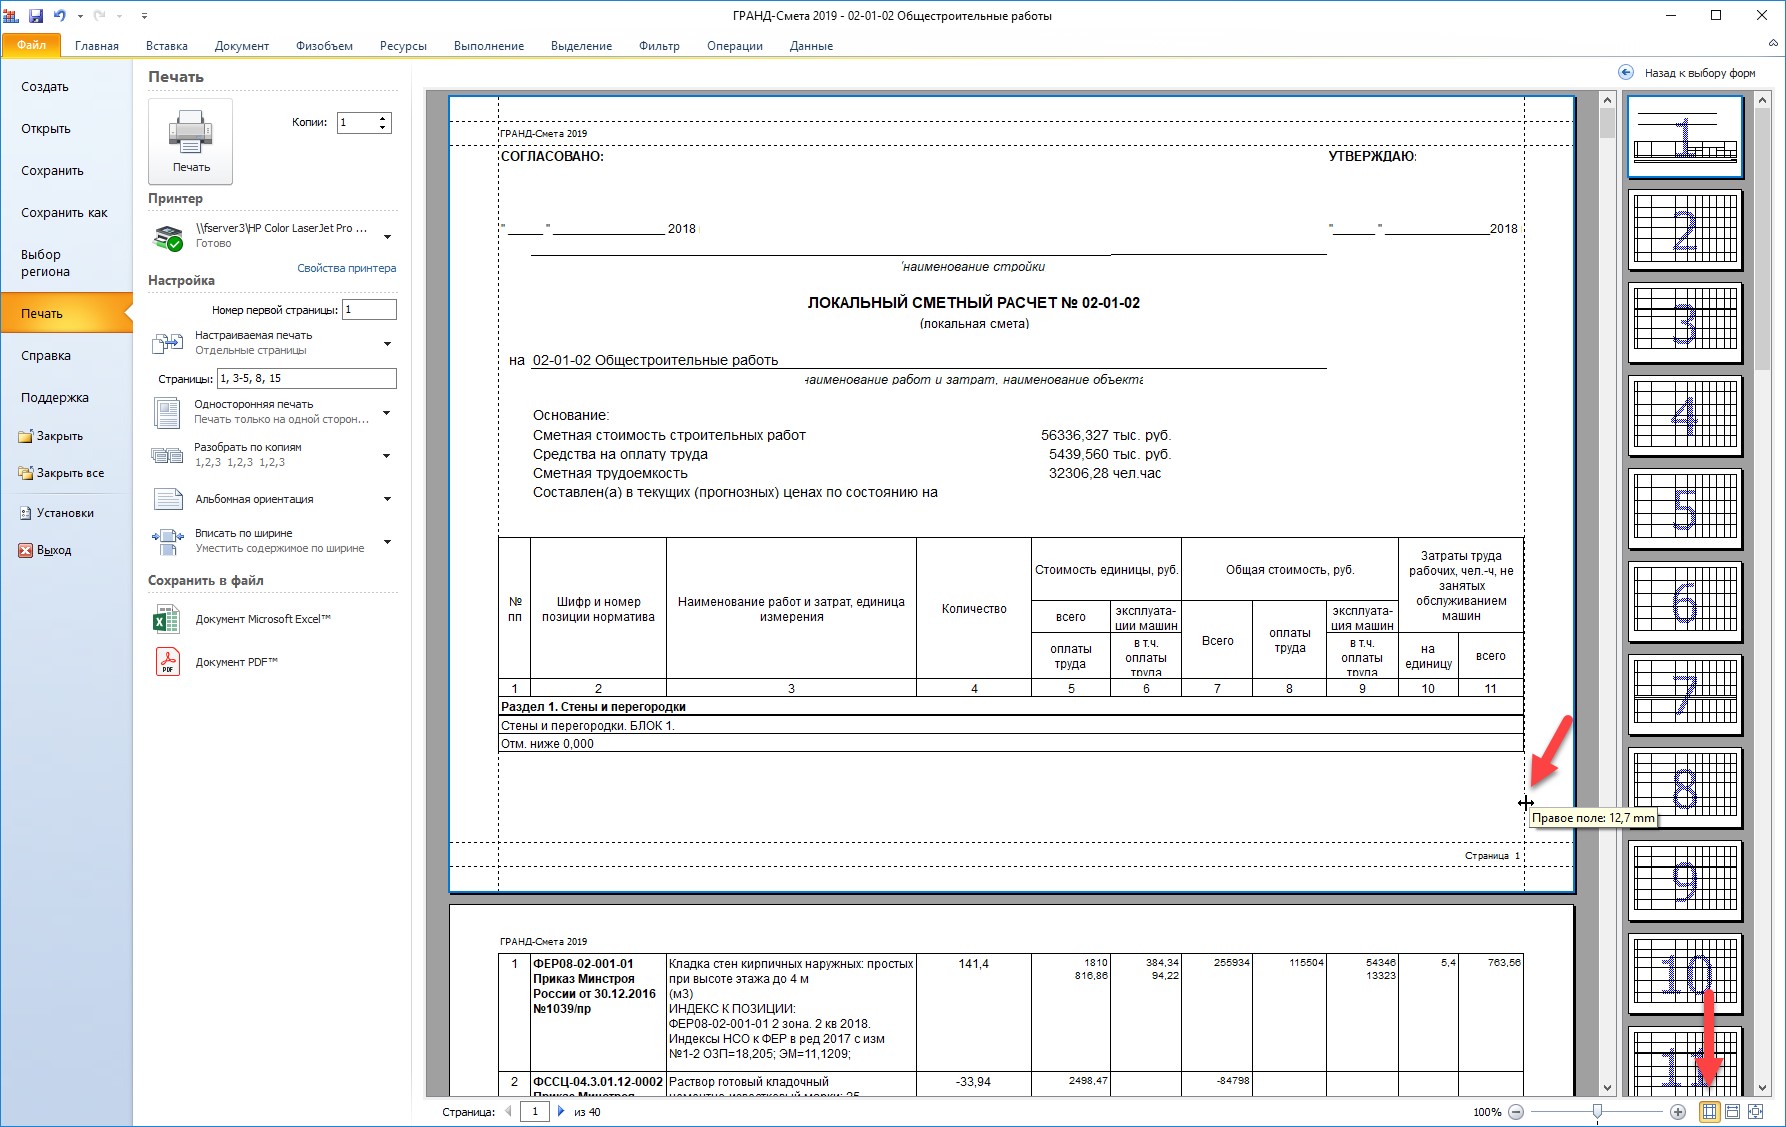Image resolution: width=1786 pixels, height=1127 pixels.
Task: Go to next page arrow in status bar
Action: (x=561, y=1111)
